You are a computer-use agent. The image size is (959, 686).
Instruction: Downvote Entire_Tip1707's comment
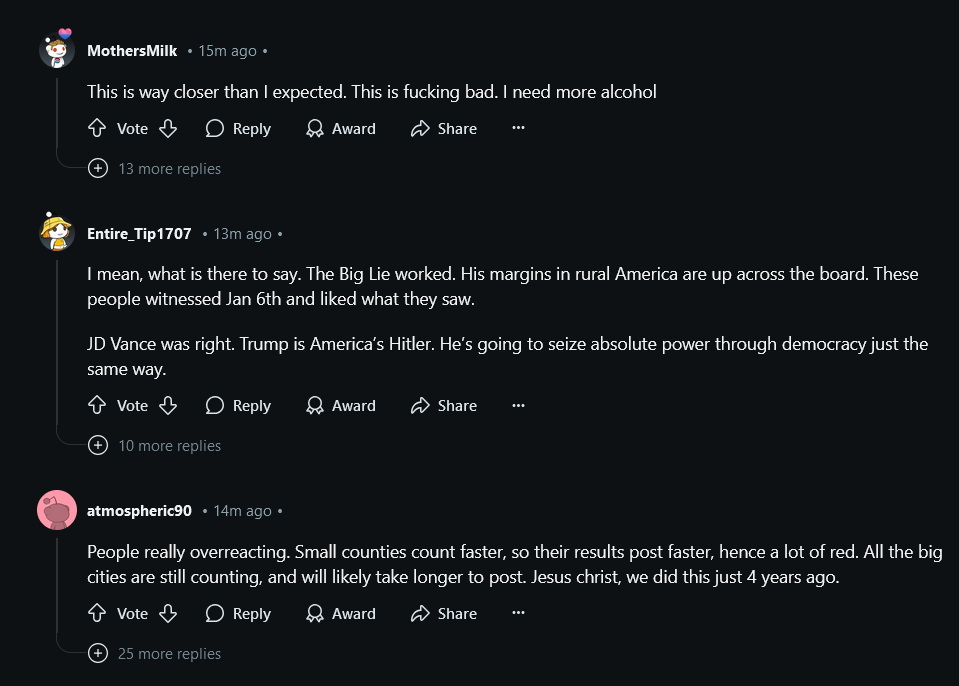pyautogui.click(x=168, y=405)
